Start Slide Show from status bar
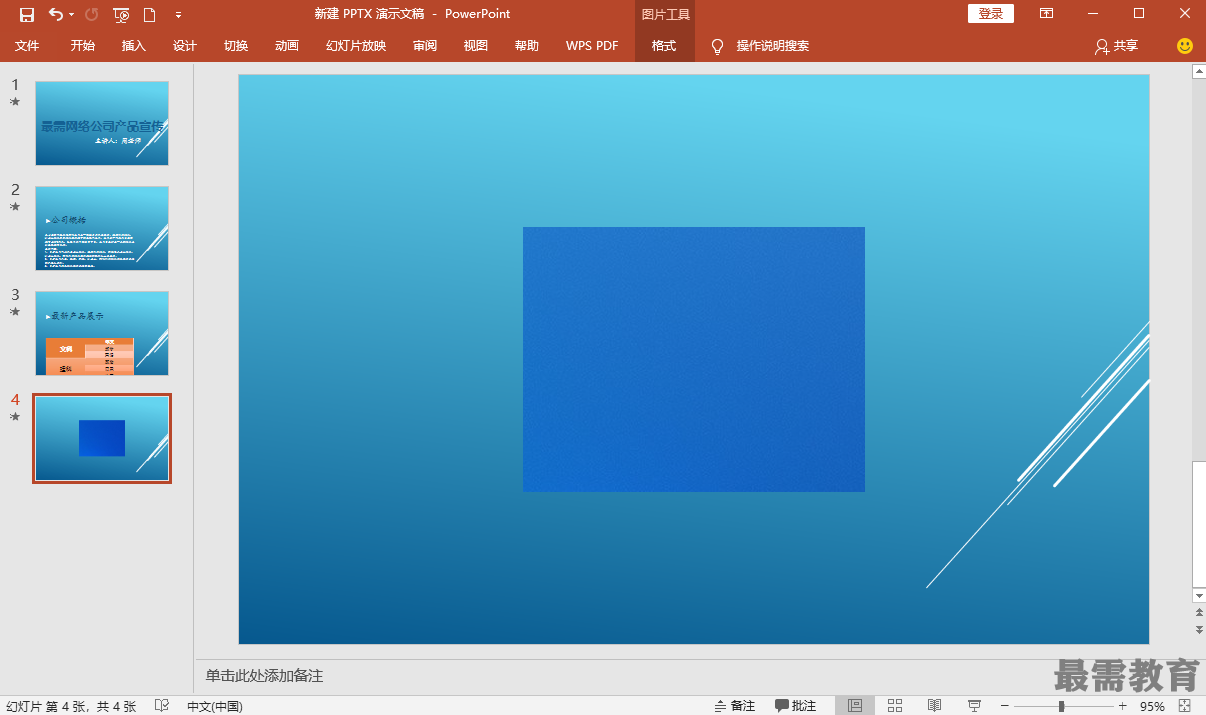Viewport: 1206px width, 715px height. pos(974,706)
